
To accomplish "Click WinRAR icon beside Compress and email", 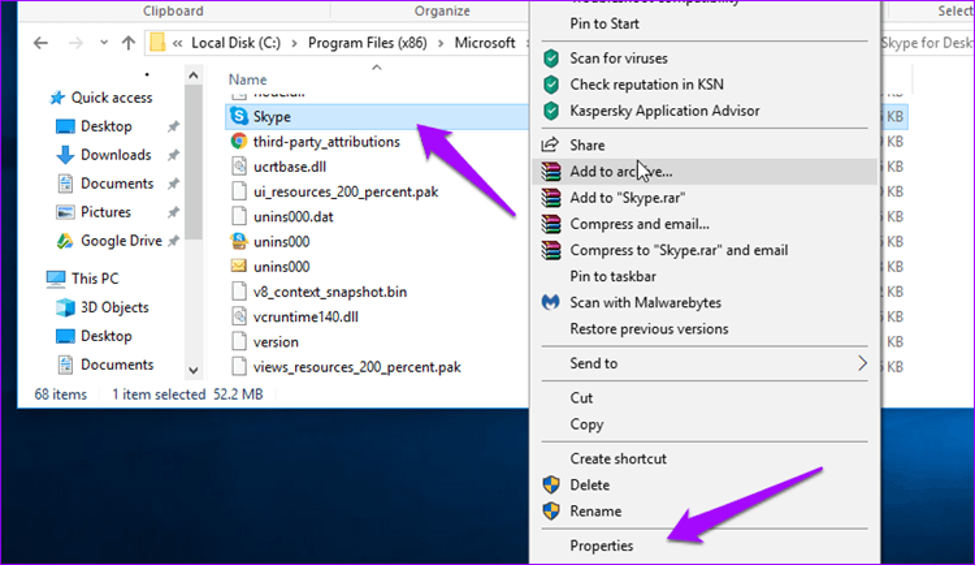I will (551, 224).
